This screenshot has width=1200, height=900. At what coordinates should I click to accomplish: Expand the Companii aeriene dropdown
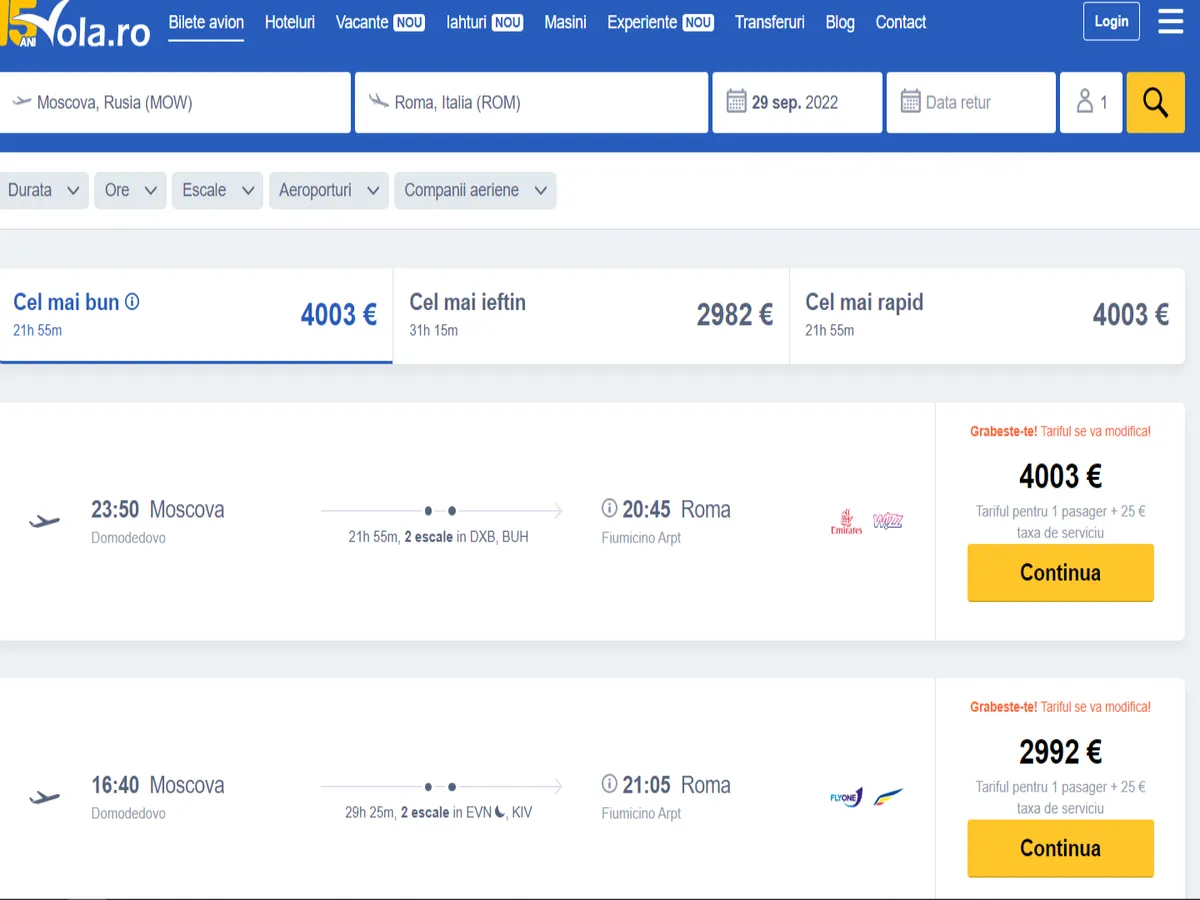(475, 190)
